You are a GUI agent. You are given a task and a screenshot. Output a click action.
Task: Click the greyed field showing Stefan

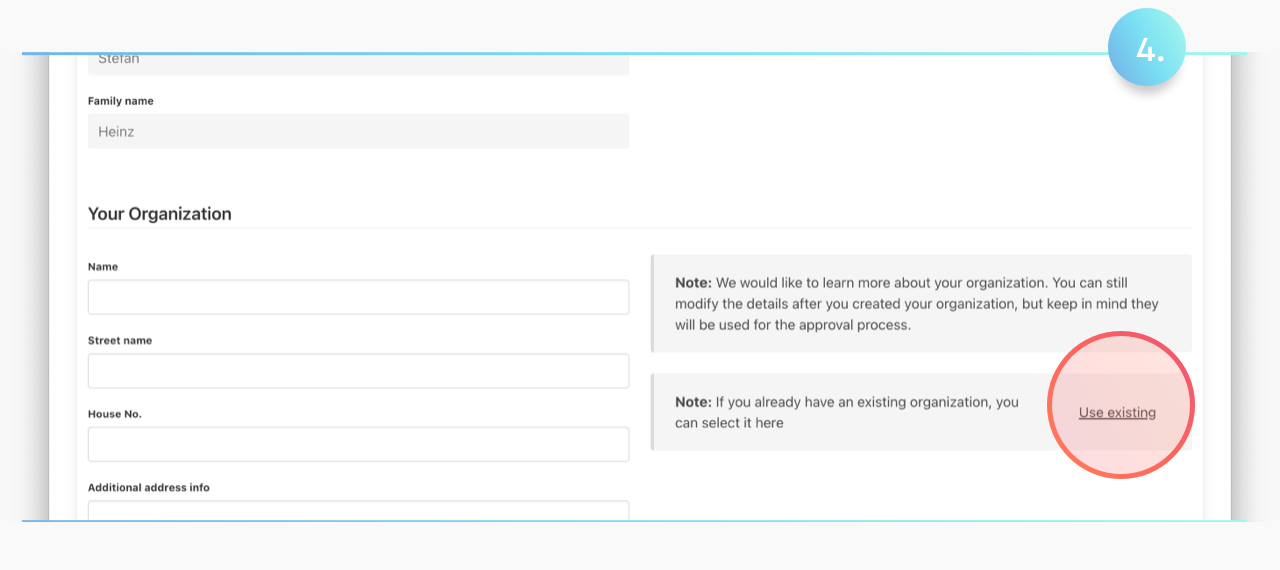click(x=358, y=63)
